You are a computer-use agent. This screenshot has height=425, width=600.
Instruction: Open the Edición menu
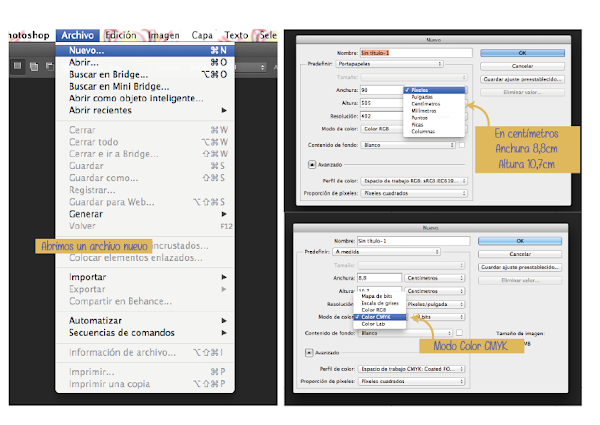click(x=121, y=35)
